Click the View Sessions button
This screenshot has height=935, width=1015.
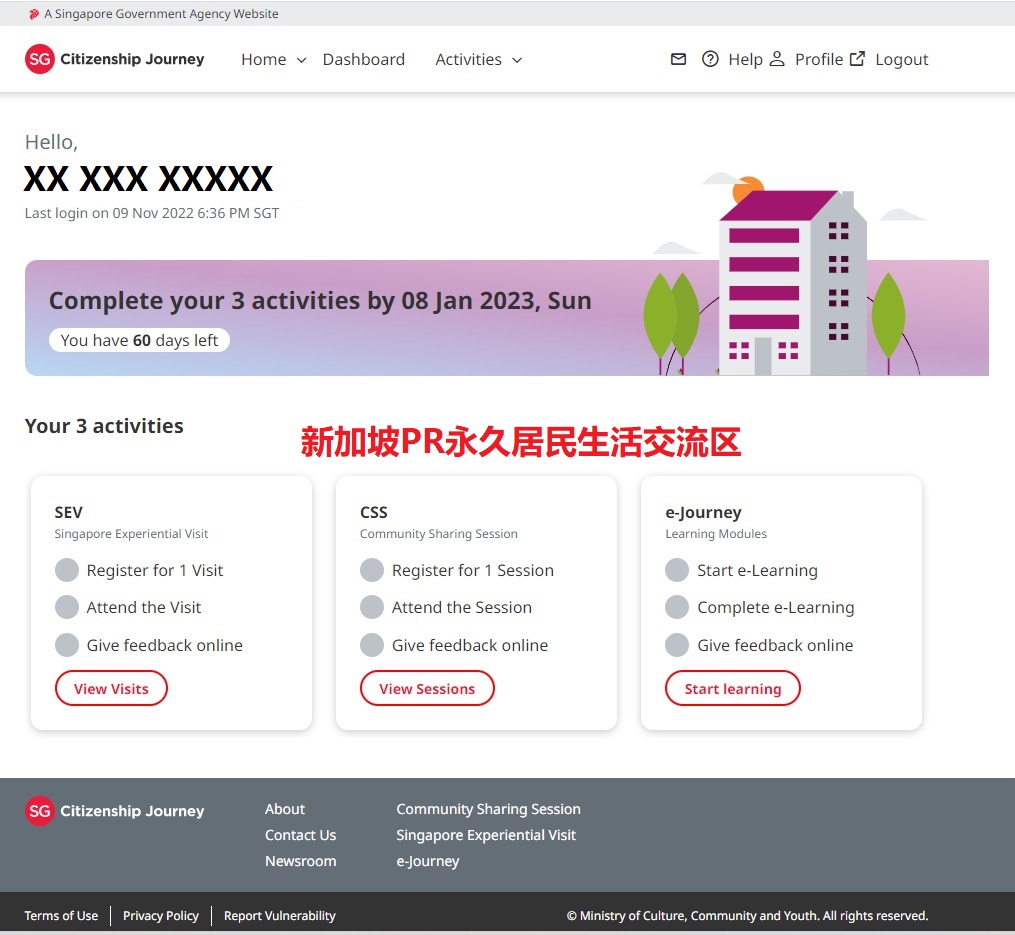pos(427,688)
